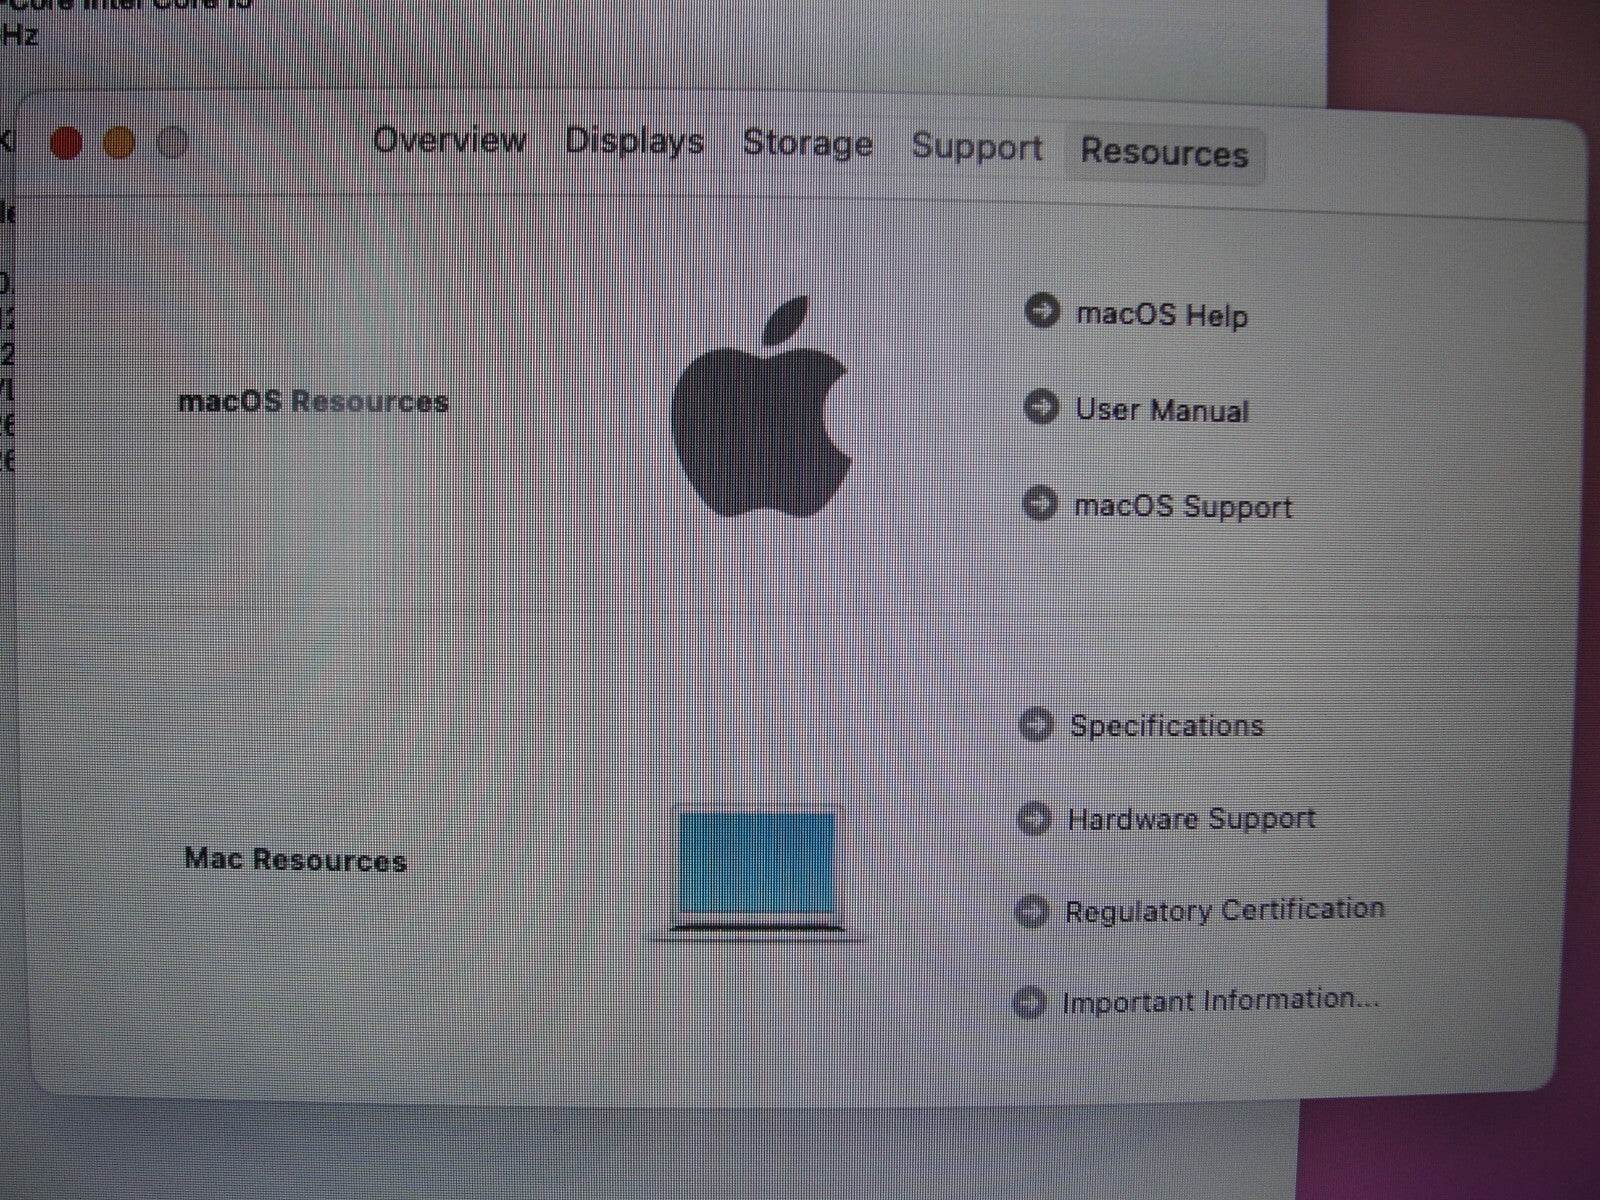Viewport: 1600px width, 1200px height.
Task: Click the arrow icon beside macOS Support
Action: point(1040,503)
